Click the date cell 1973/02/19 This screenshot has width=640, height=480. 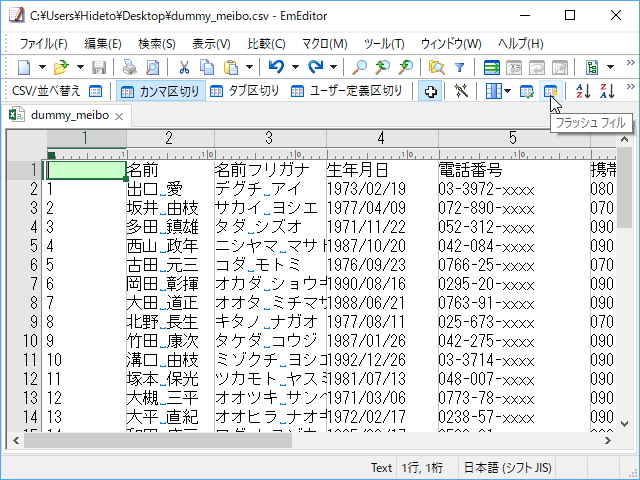[x=382, y=189]
